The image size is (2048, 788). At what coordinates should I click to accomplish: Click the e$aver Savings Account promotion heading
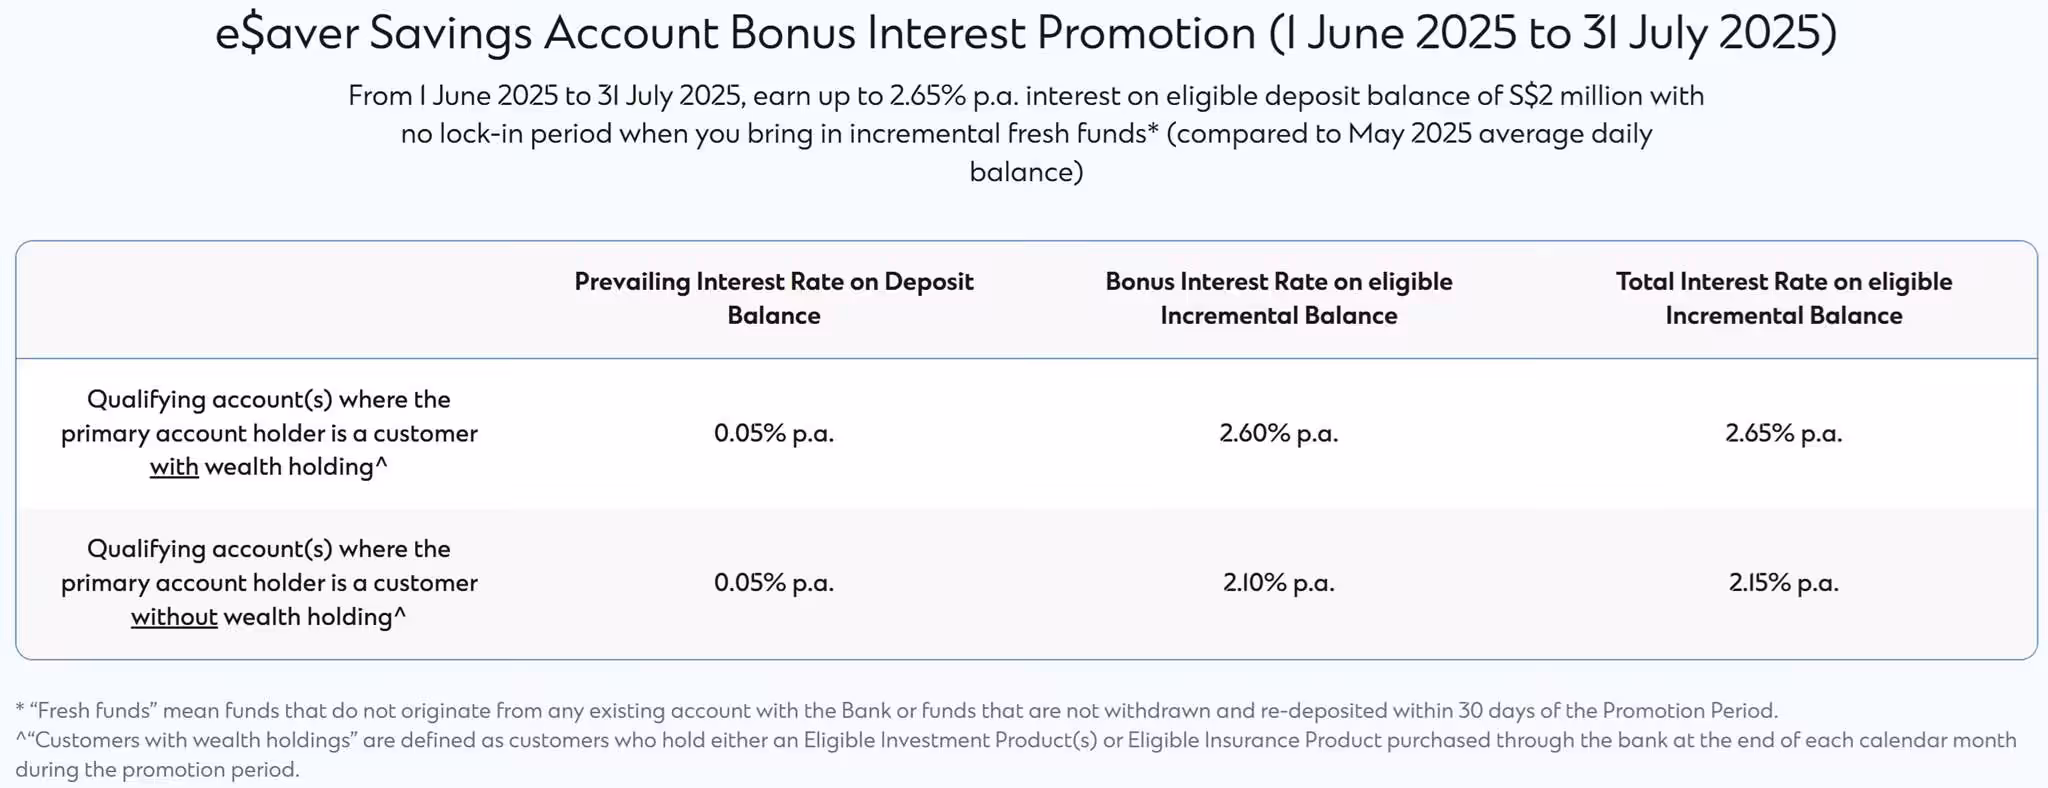(x=1025, y=34)
